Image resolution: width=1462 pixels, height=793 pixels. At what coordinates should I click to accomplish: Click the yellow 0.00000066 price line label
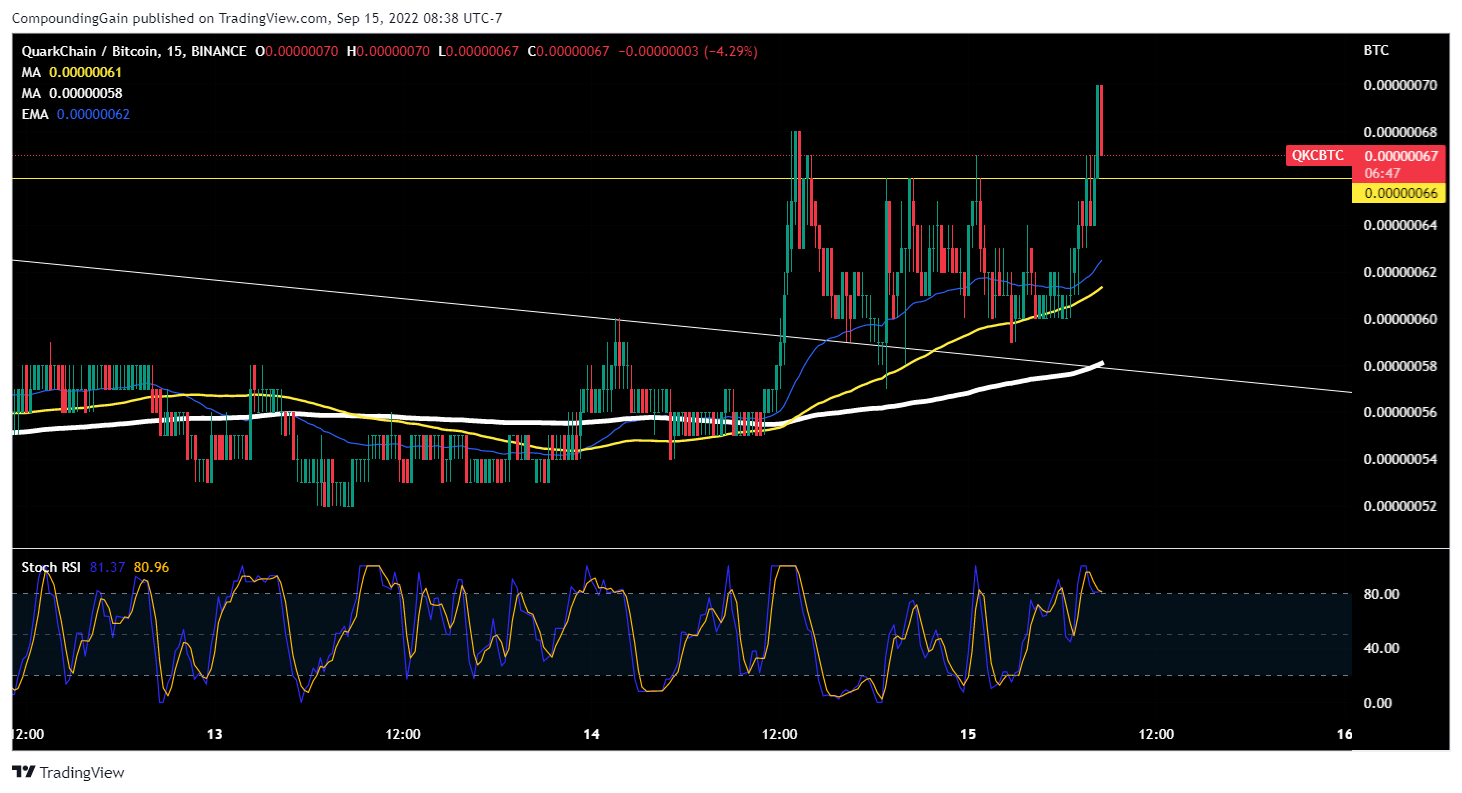coord(1400,193)
